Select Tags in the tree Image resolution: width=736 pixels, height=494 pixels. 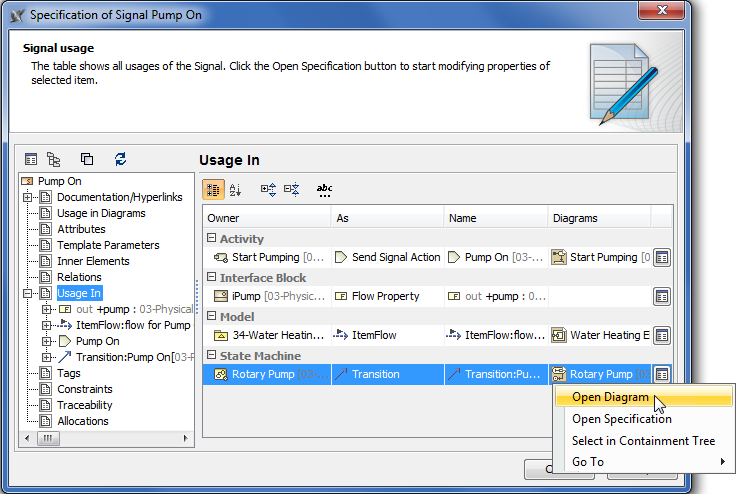point(69,373)
